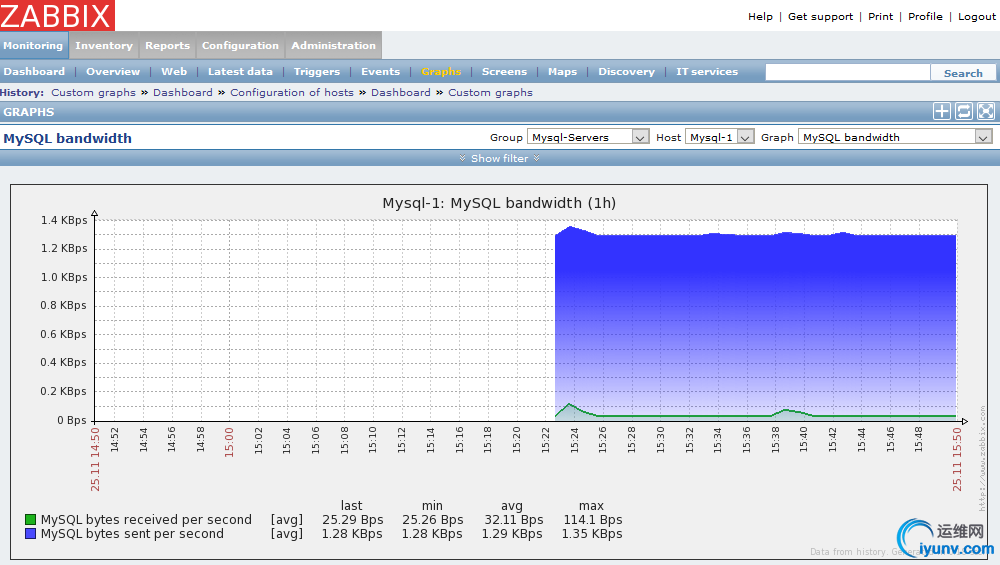Image resolution: width=1000 pixels, height=565 pixels.
Task: Open the Latest data submenu
Action: pyautogui.click(x=240, y=71)
